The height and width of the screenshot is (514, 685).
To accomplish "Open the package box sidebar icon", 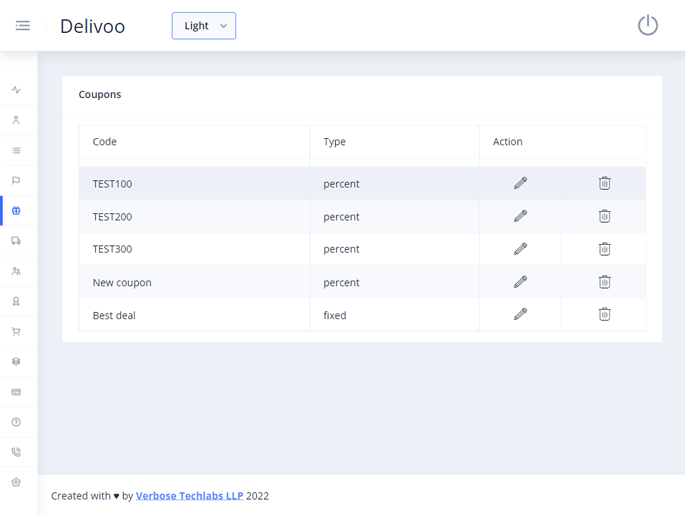I will [16, 362].
